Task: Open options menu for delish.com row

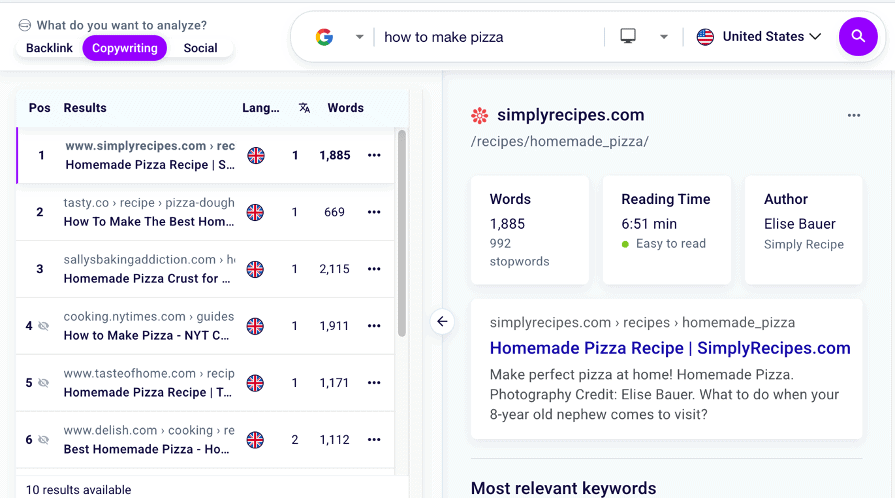Action: pos(374,440)
